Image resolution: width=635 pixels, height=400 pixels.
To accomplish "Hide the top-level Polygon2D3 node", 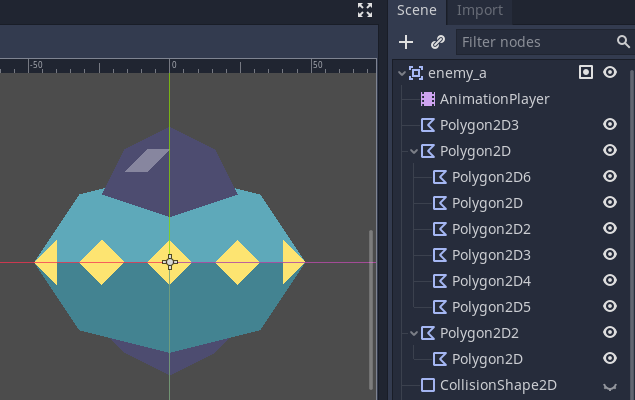I will click(609, 124).
